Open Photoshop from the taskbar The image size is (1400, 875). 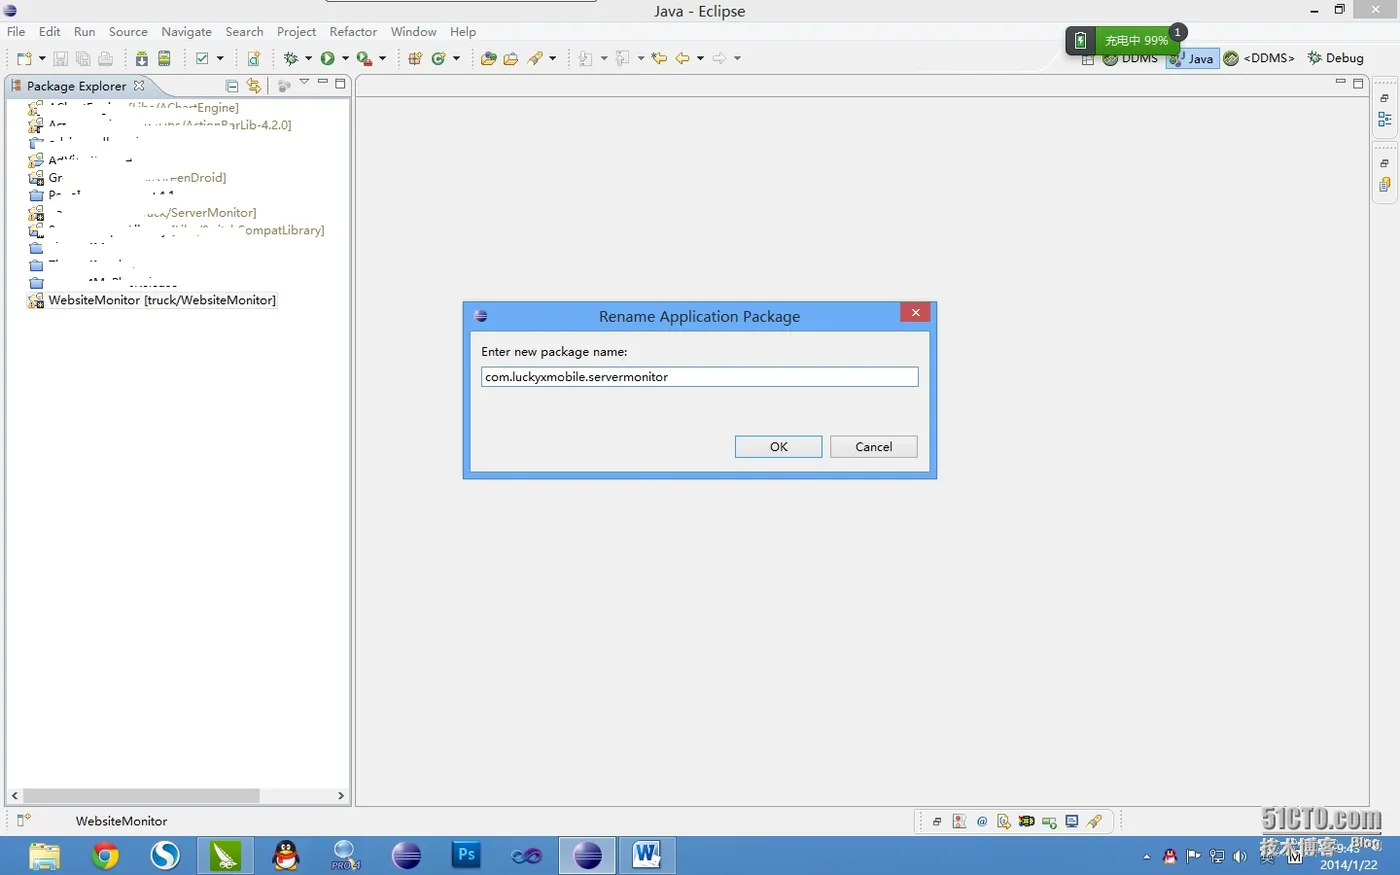point(466,856)
